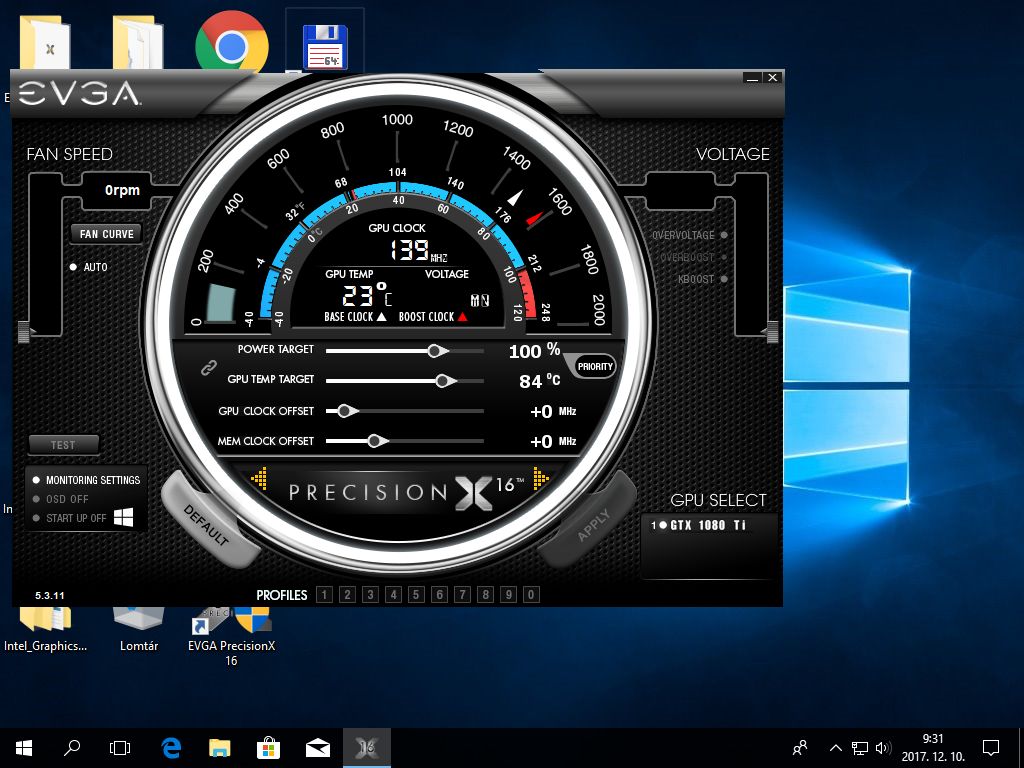Click the left yellow arrow beside Precision X logo
1024x768 pixels.
260,478
